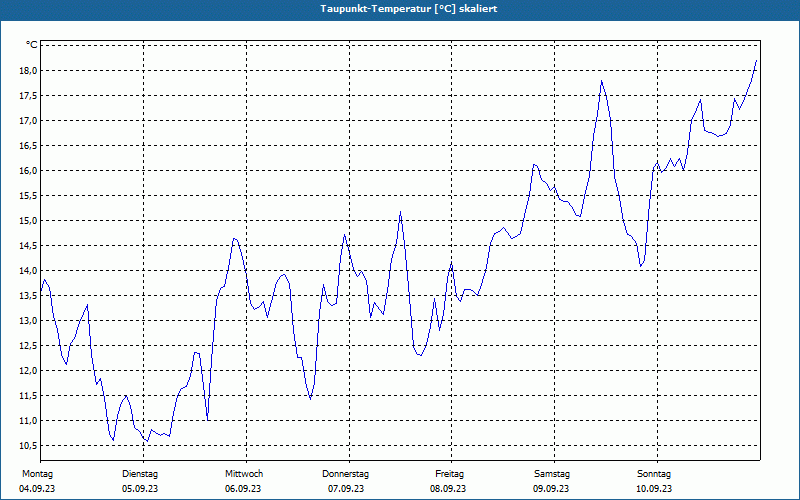Click the date 10.09.23
Image resolution: width=800 pixels, height=500 pixels.
654,489
